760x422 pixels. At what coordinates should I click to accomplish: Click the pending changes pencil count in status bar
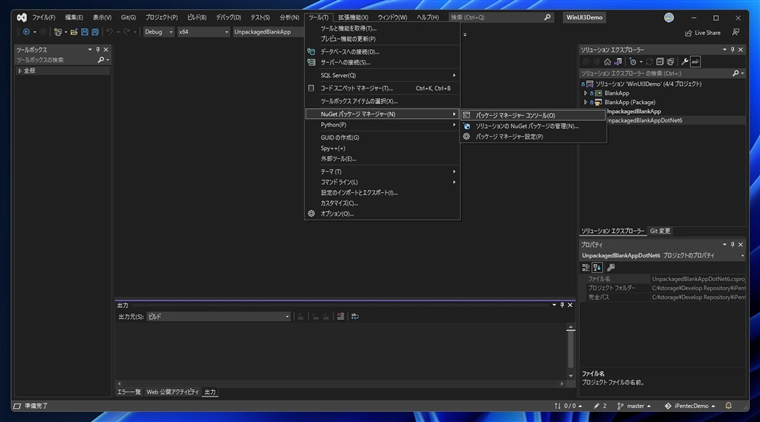coord(600,406)
